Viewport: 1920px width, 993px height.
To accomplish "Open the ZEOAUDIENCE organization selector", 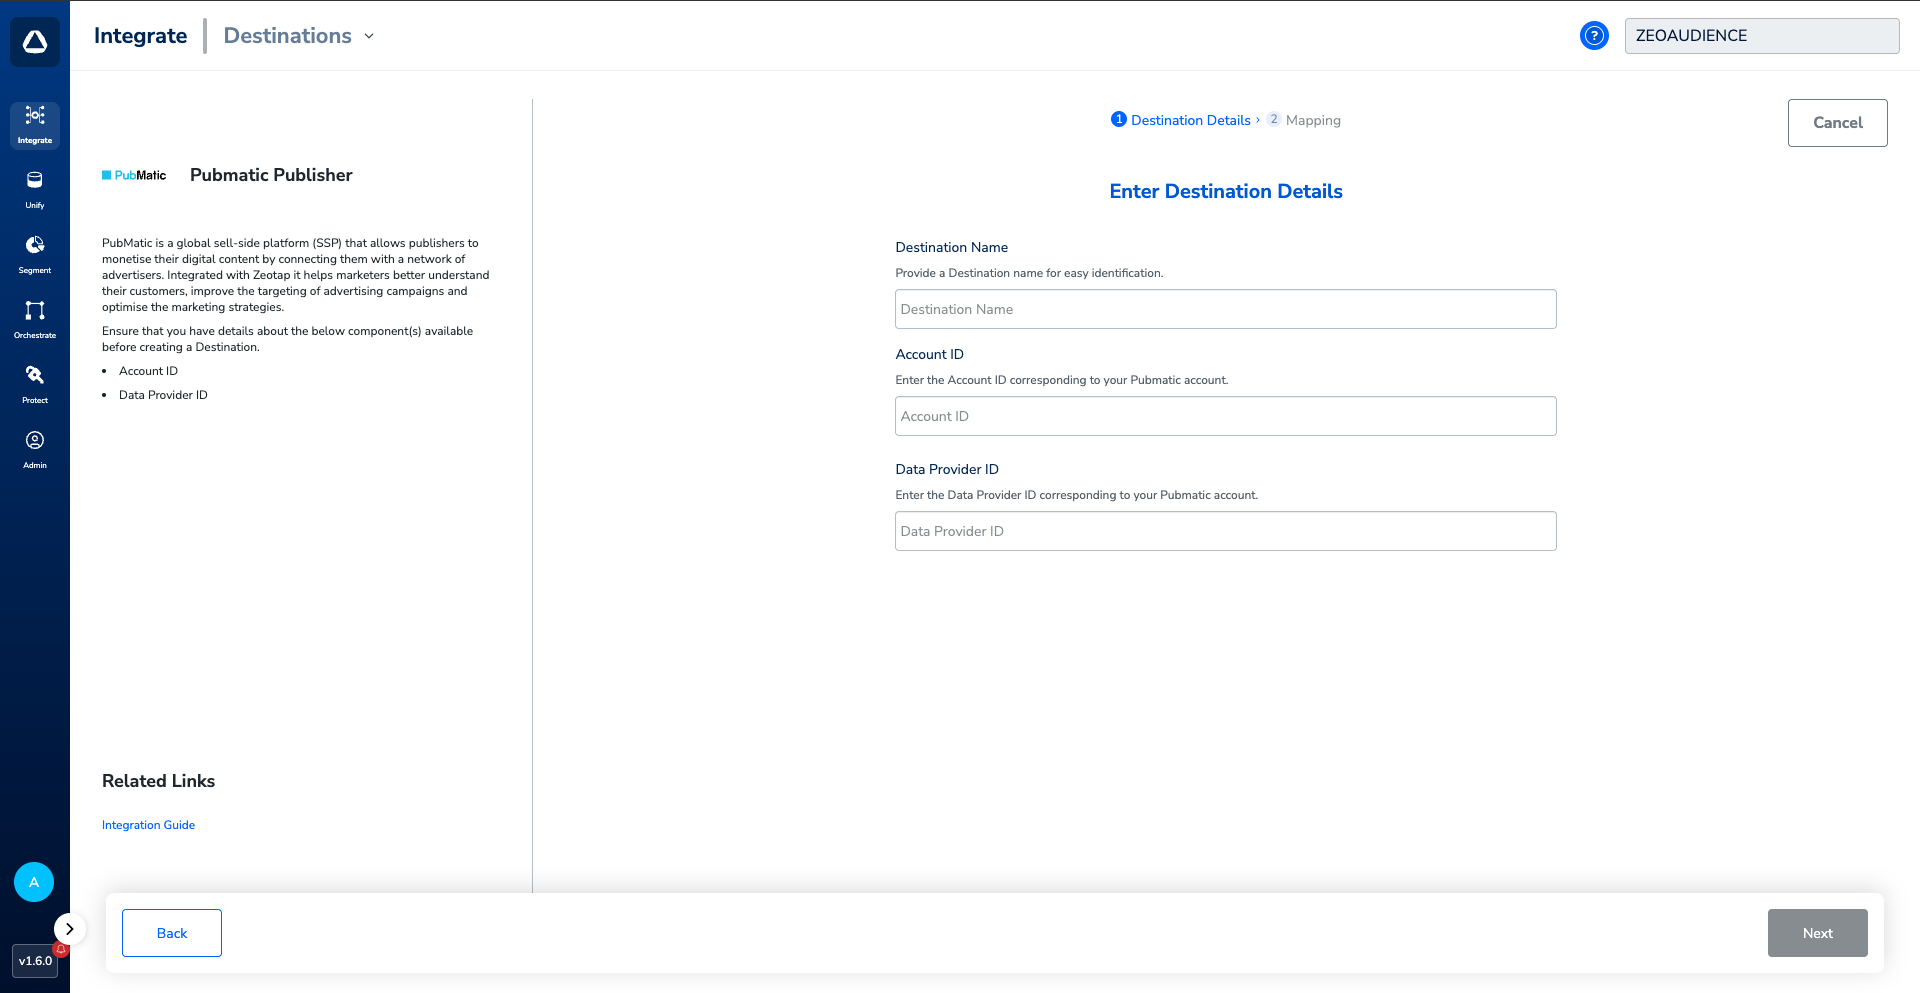I will (1762, 36).
